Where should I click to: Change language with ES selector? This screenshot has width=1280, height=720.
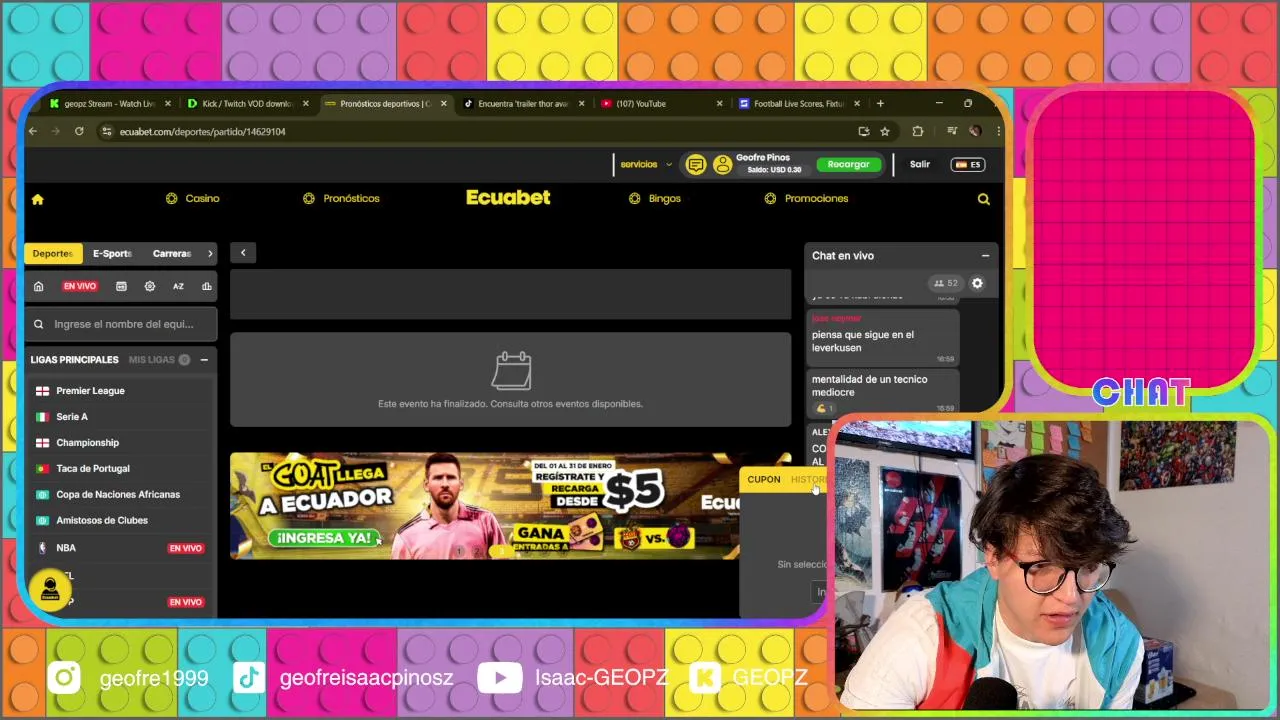point(968,164)
